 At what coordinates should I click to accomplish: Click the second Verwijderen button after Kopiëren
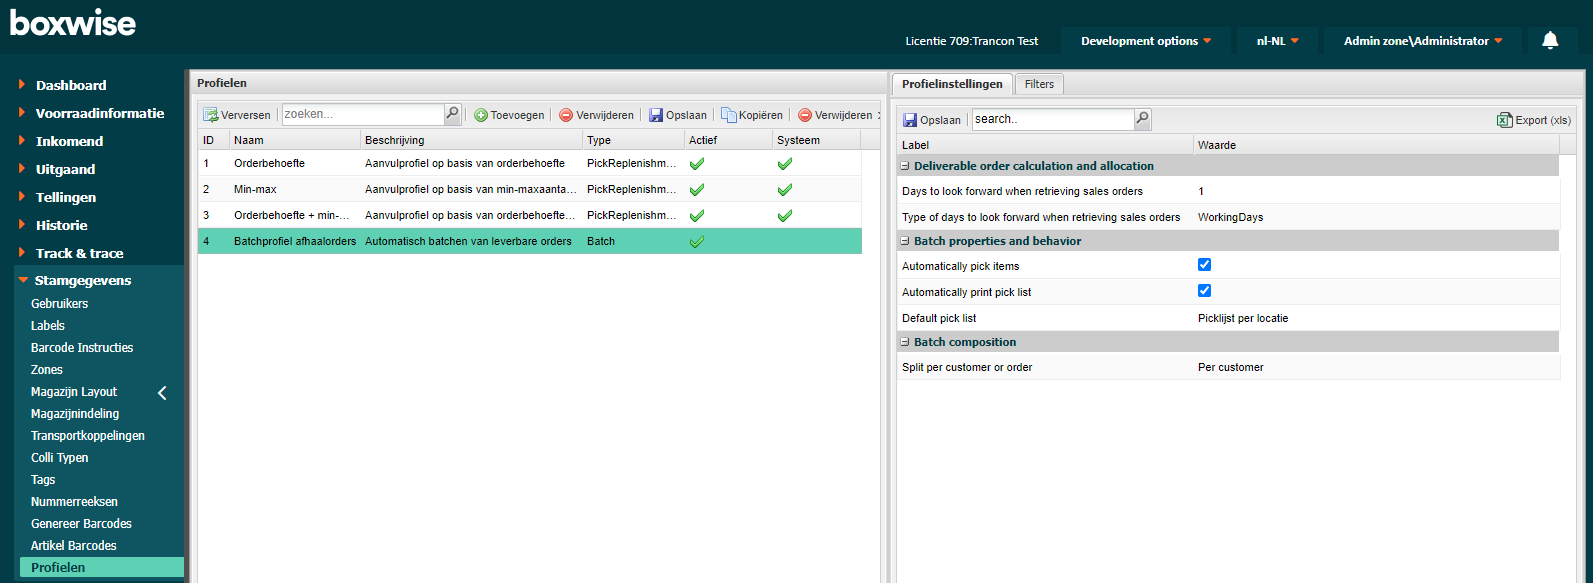pyautogui.click(x=835, y=115)
